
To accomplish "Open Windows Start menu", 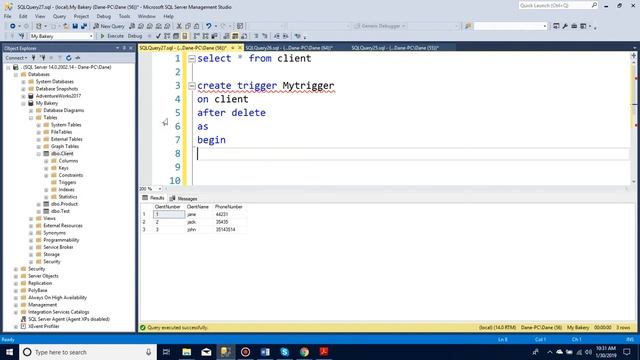I will 9,352.
